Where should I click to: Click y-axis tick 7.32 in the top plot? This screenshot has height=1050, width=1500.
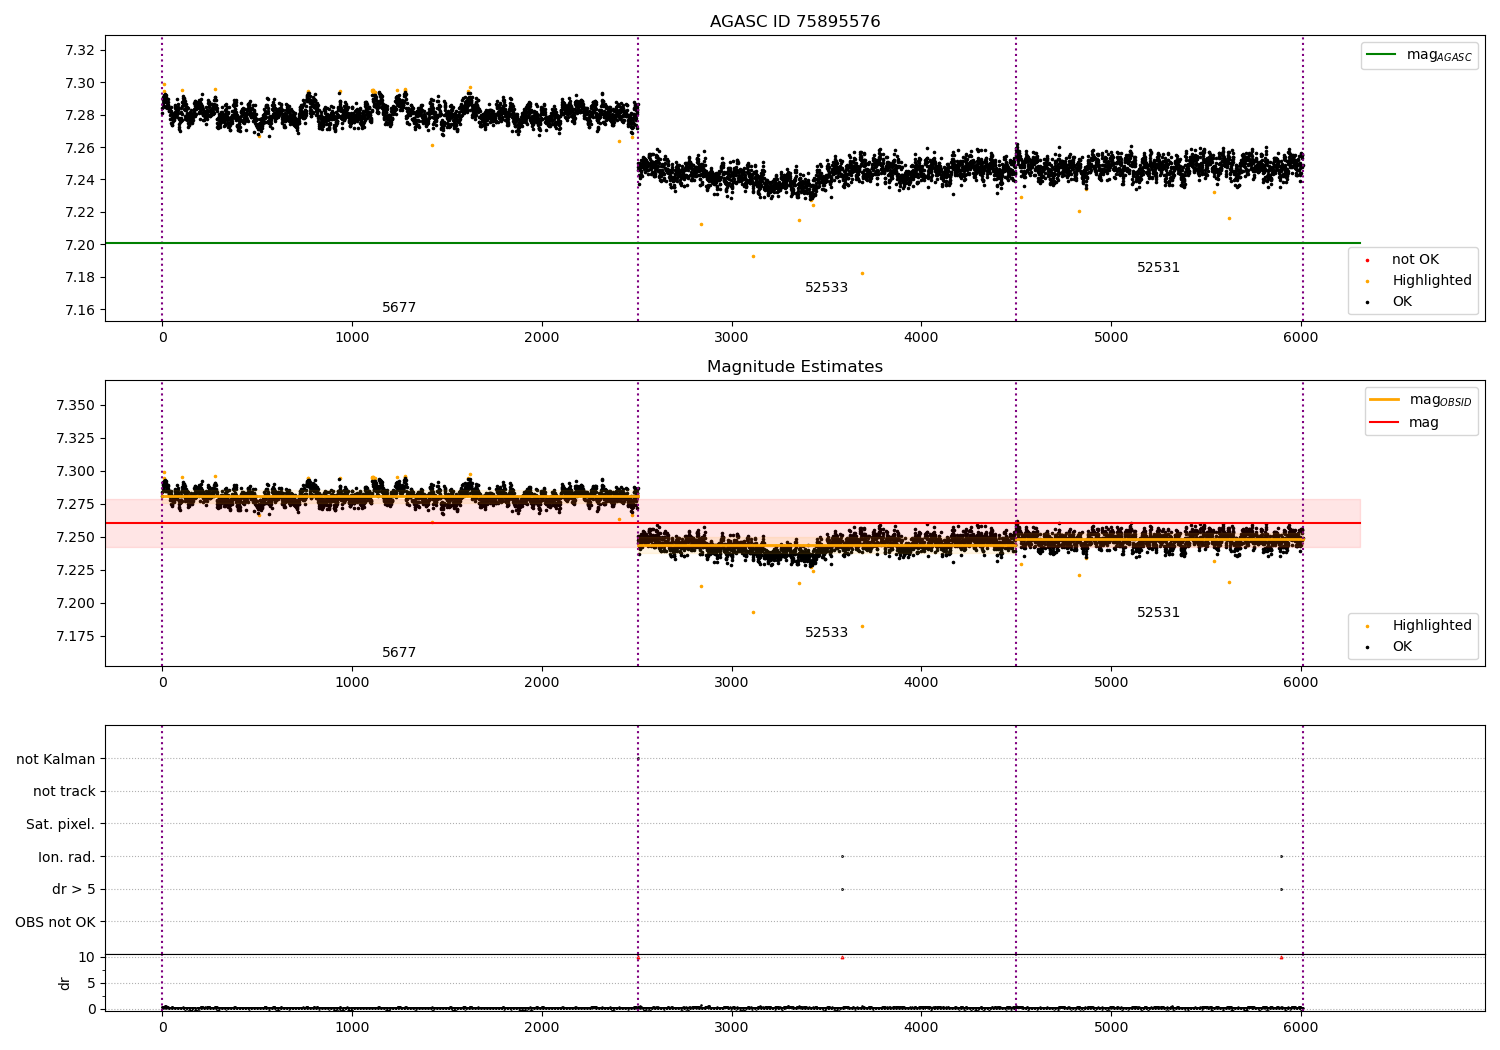[79, 51]
